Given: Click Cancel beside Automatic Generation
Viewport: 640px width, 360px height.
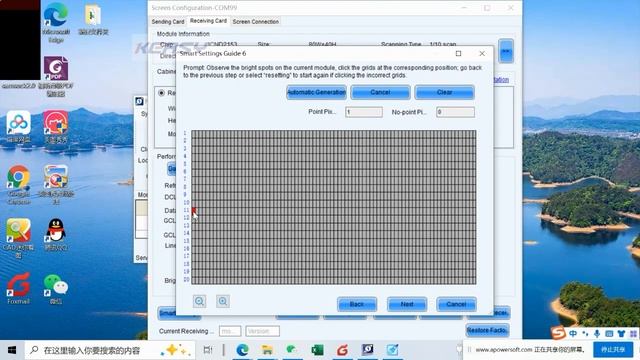Looking at the screenshot, I should tap(380, 92).
